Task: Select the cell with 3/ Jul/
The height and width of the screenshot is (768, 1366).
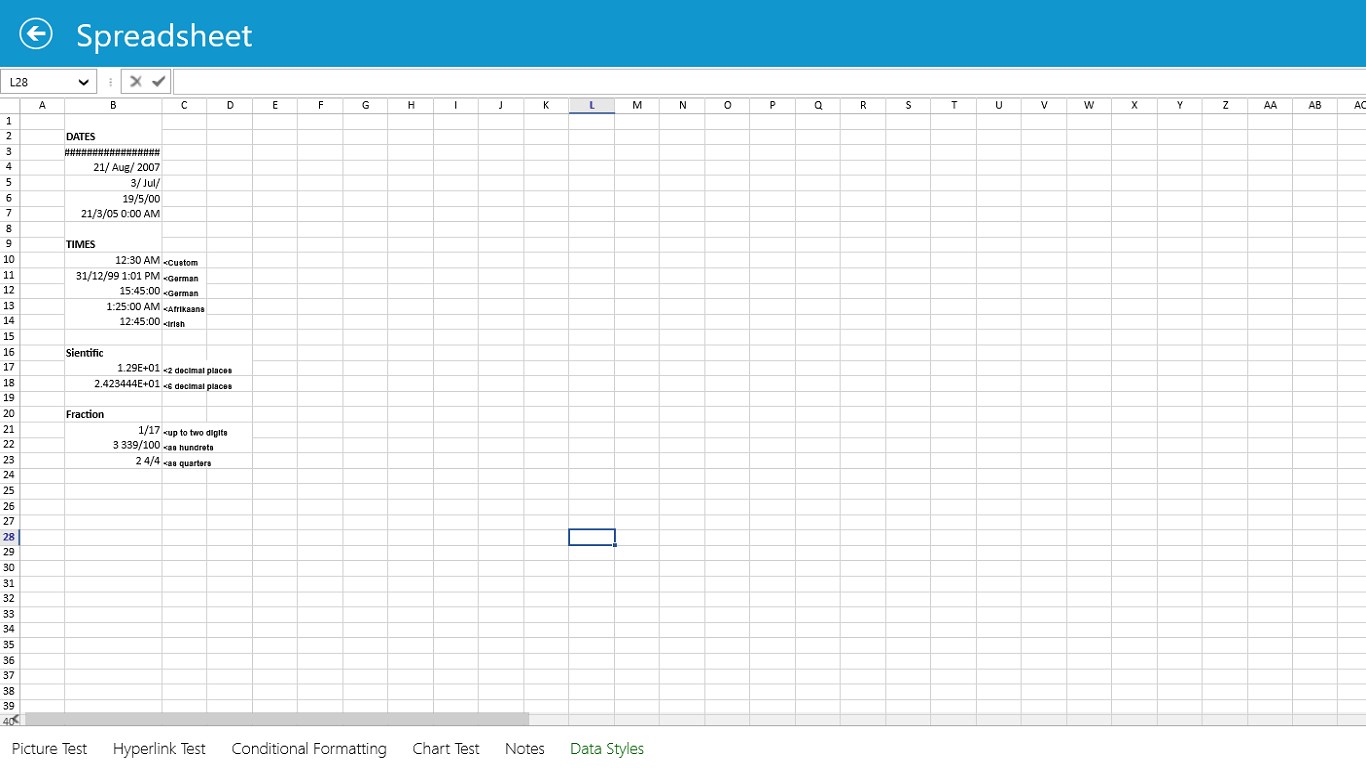Action: pyautogui.click(x=113, y=183)
